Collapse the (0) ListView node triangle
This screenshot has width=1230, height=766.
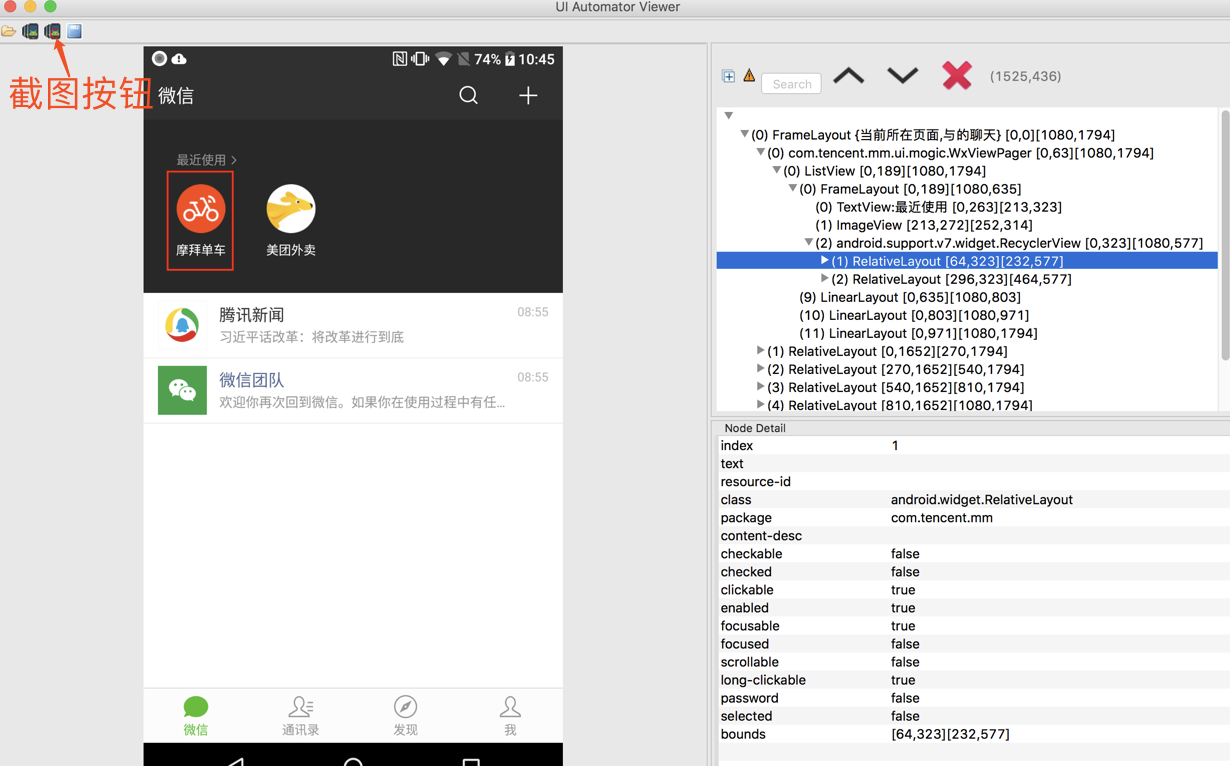(776, 170)
